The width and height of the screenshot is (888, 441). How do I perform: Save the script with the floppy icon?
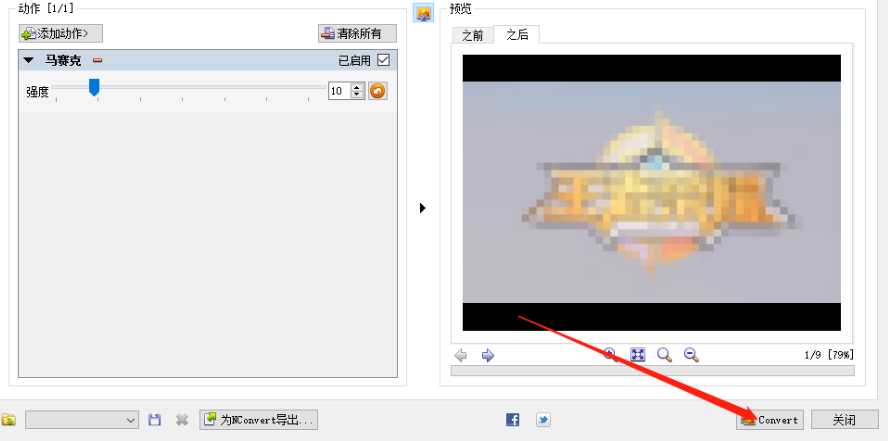tap(154, 419)
